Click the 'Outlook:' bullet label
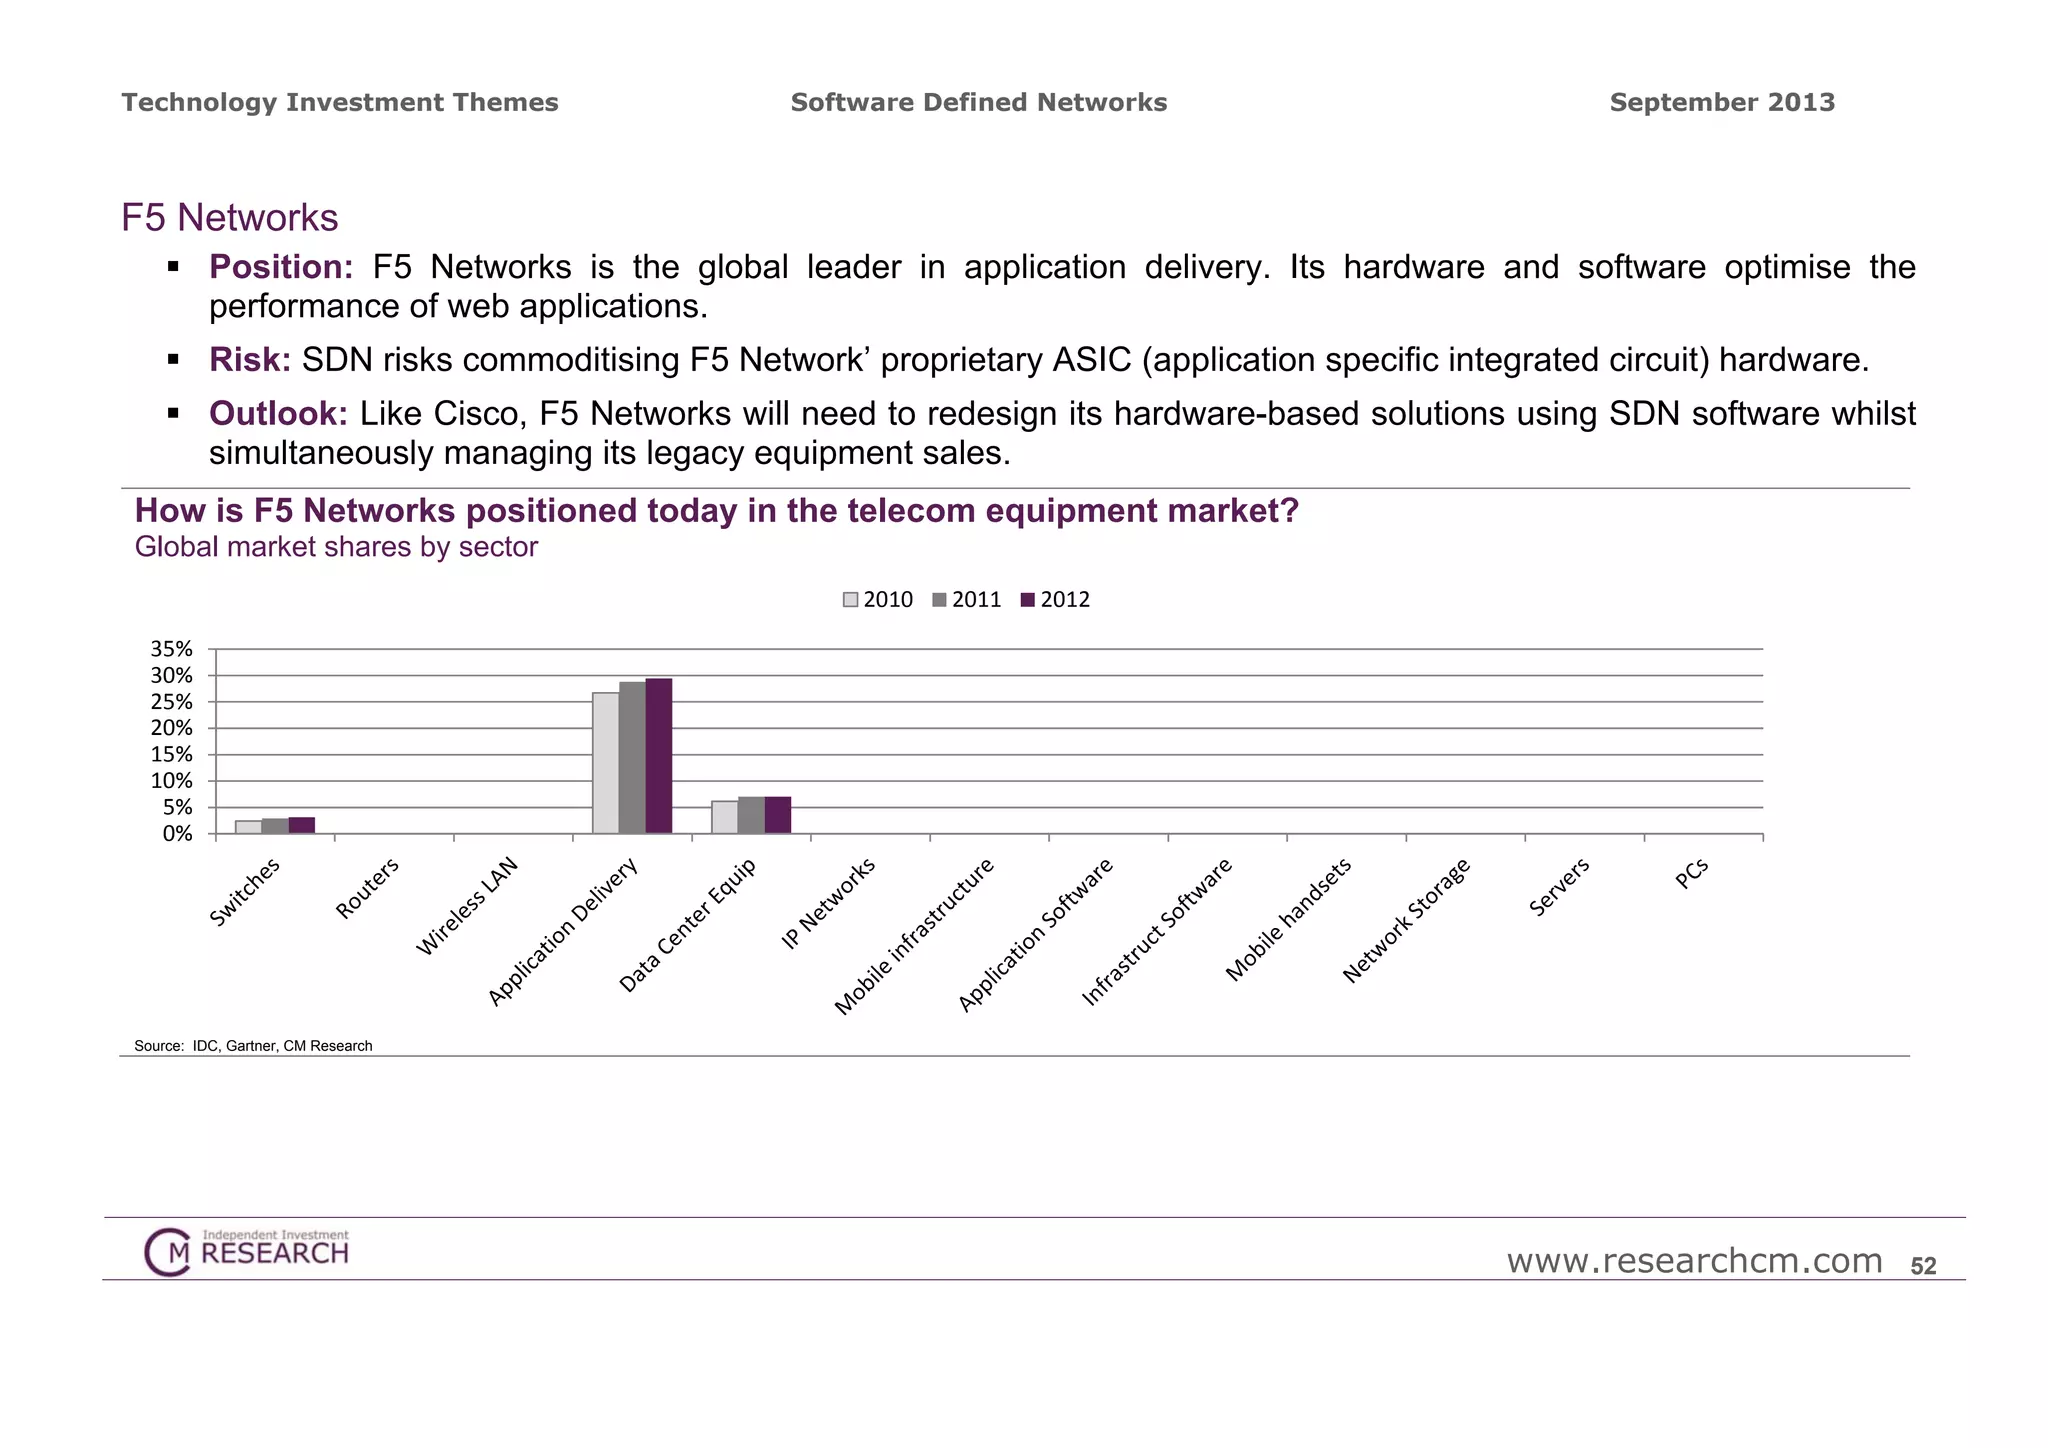This screenshot has width=2048, height=1448. tap(278, 413)
